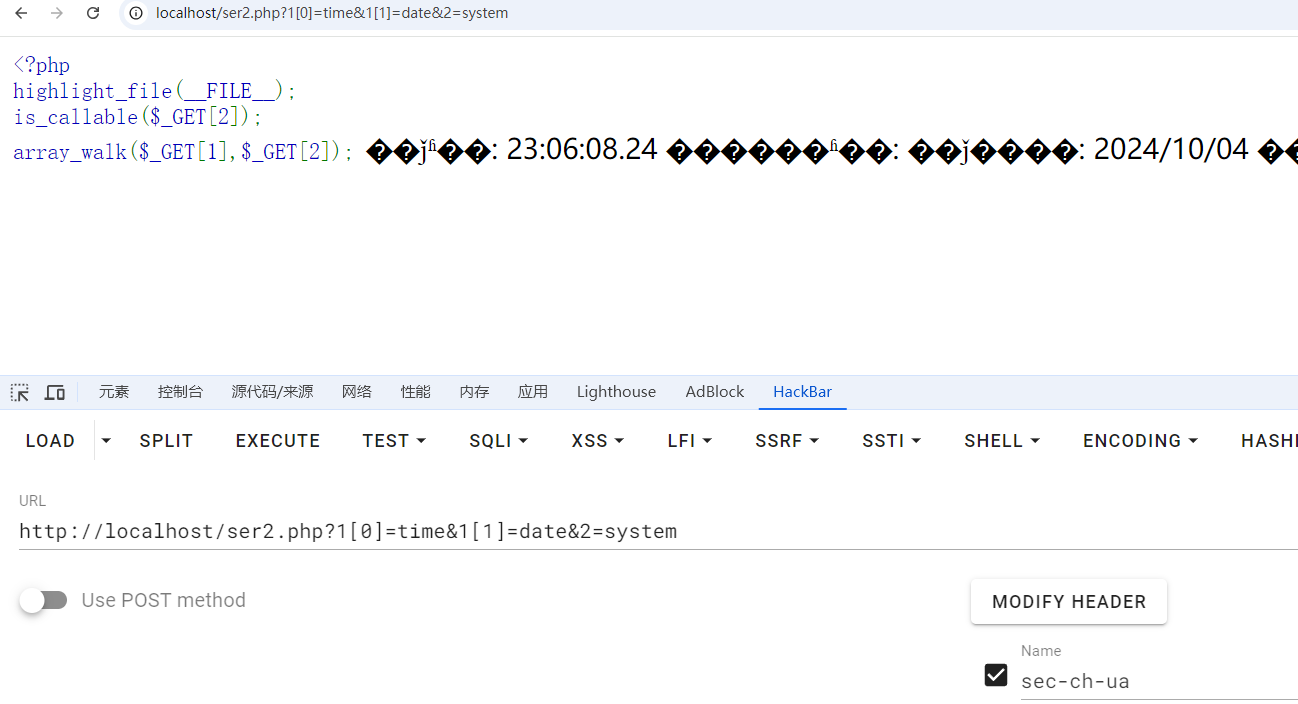Expand the LOAD dropdown arrow
1298x704 pixels.
pos(106,441)
